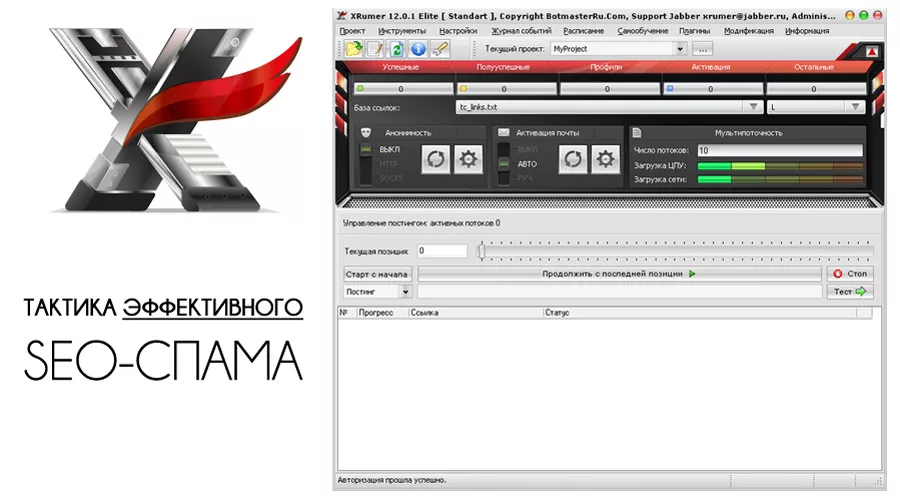This screenshot has width=900, height=504.
Task: Open the Информация menu
Action: (x=807, y=31)
